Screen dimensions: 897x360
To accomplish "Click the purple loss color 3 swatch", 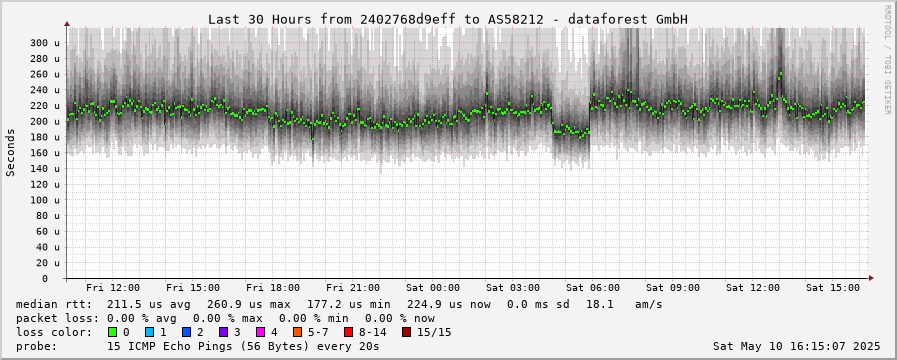I will click(223, 332).
